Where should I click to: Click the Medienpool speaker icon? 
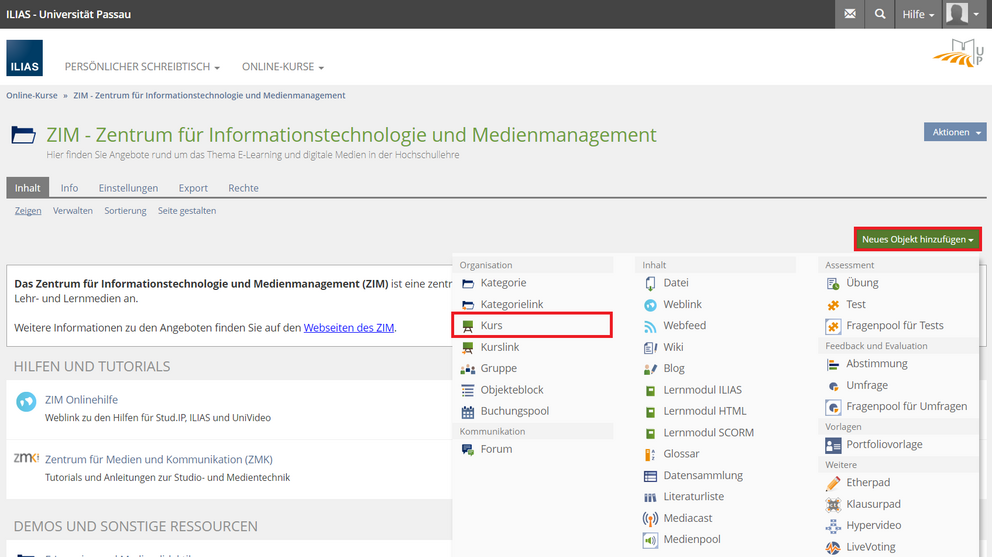[x=650, y=540]
